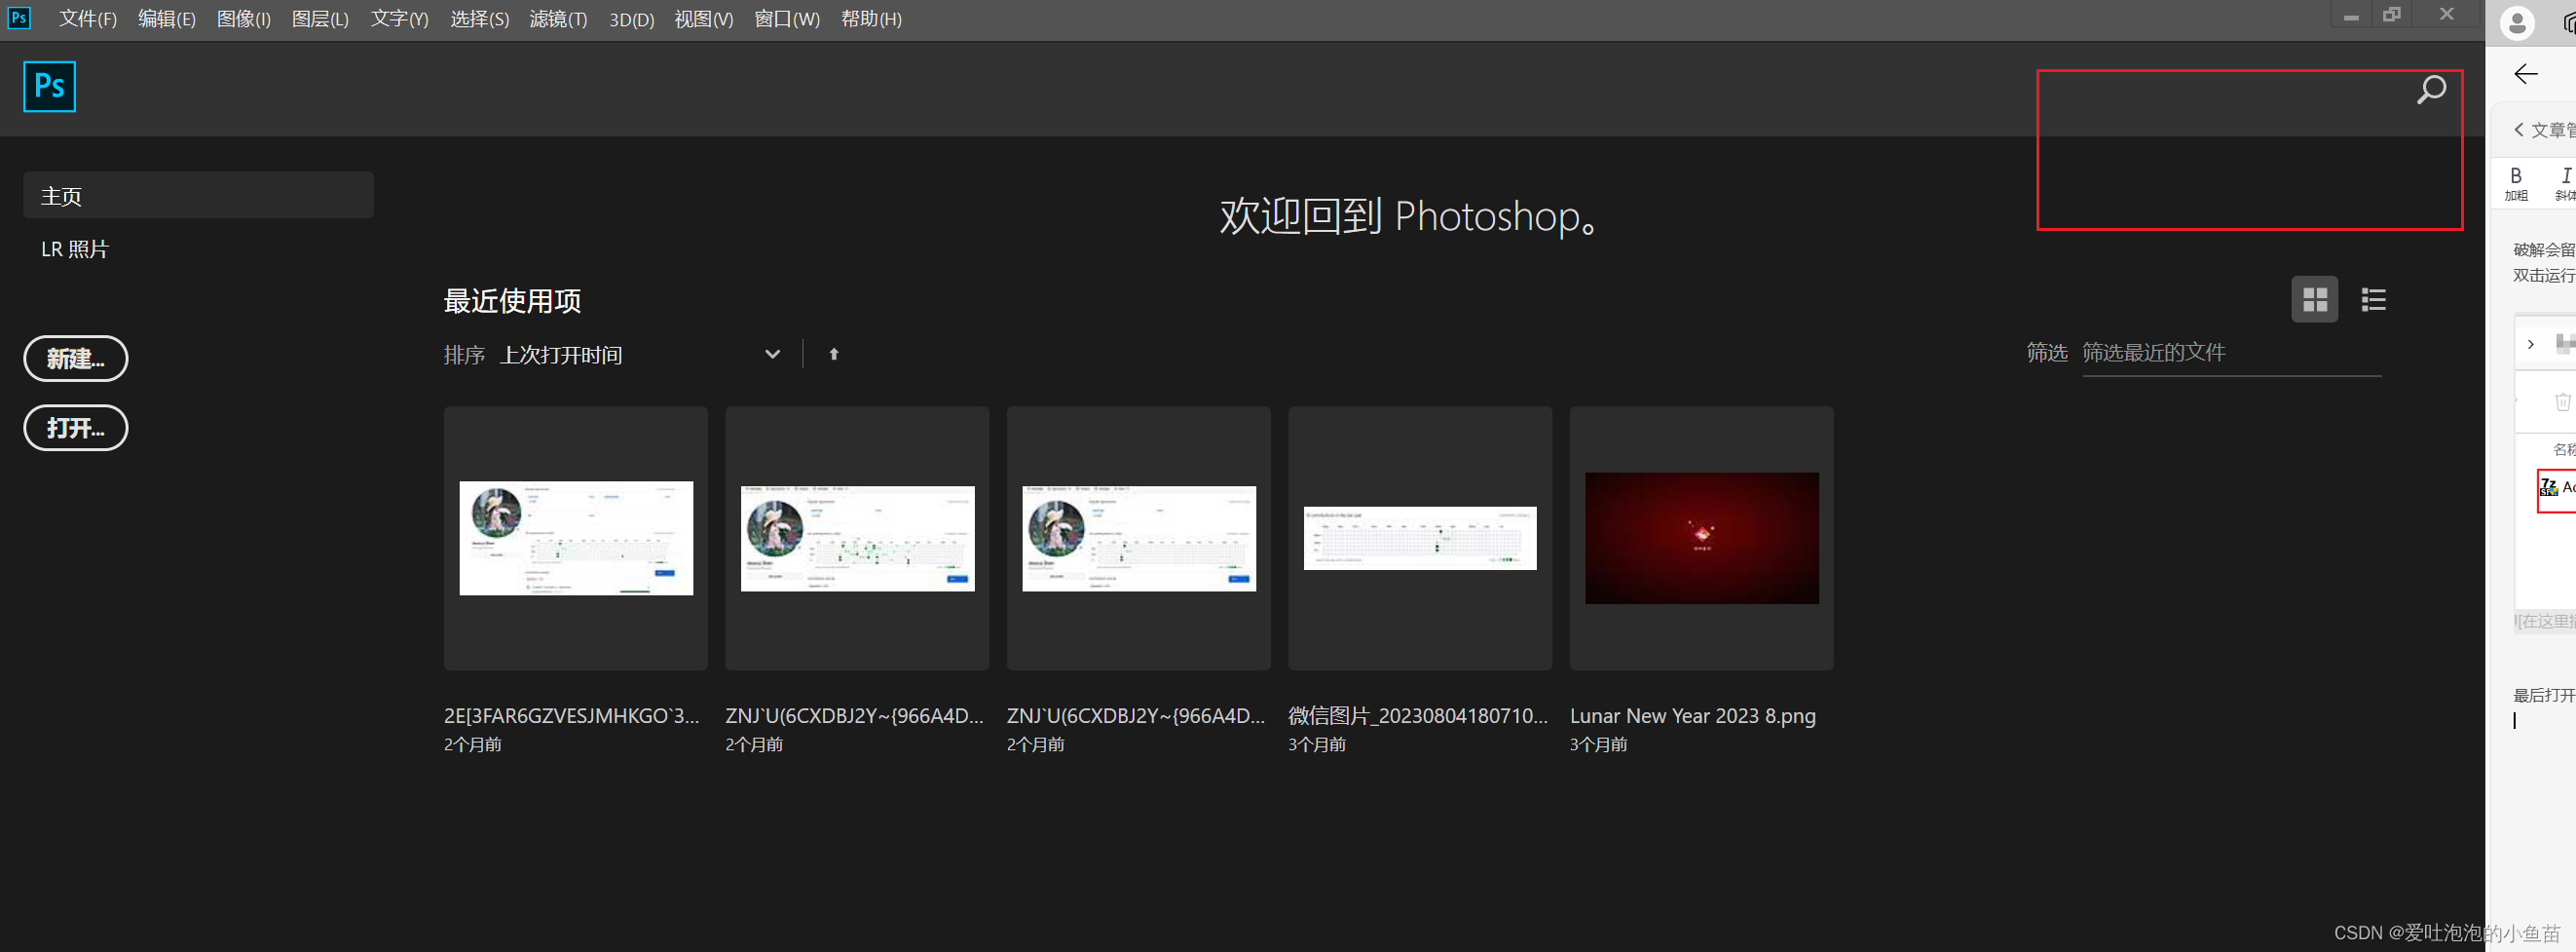Image resolution: width=2576 pixels, height=952 pixels.
Task: Open the 选择(S) menu
Action: coord(479,19)
